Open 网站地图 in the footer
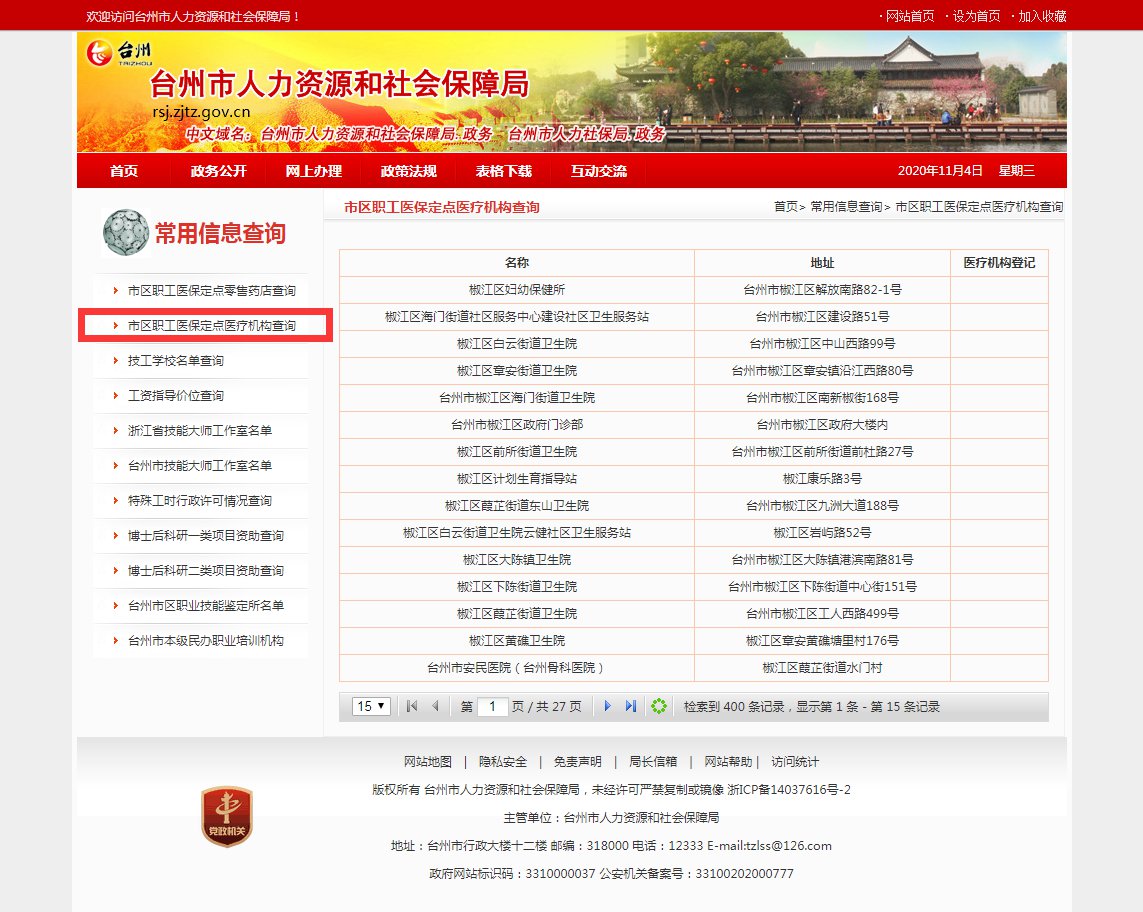 coord(427,762)
